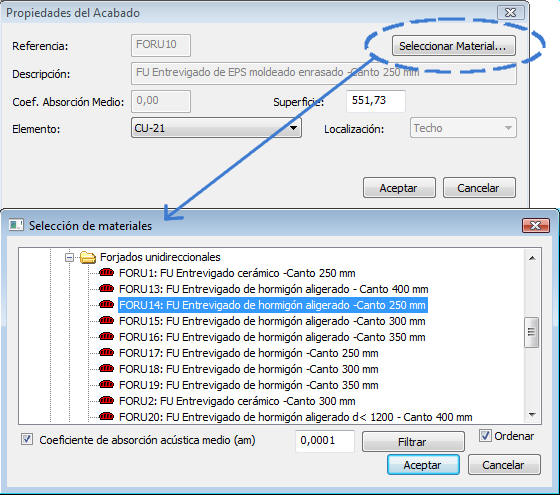560x495 pixels.
Task: Click the Seleccionar Material button
Action: point(454,46)
